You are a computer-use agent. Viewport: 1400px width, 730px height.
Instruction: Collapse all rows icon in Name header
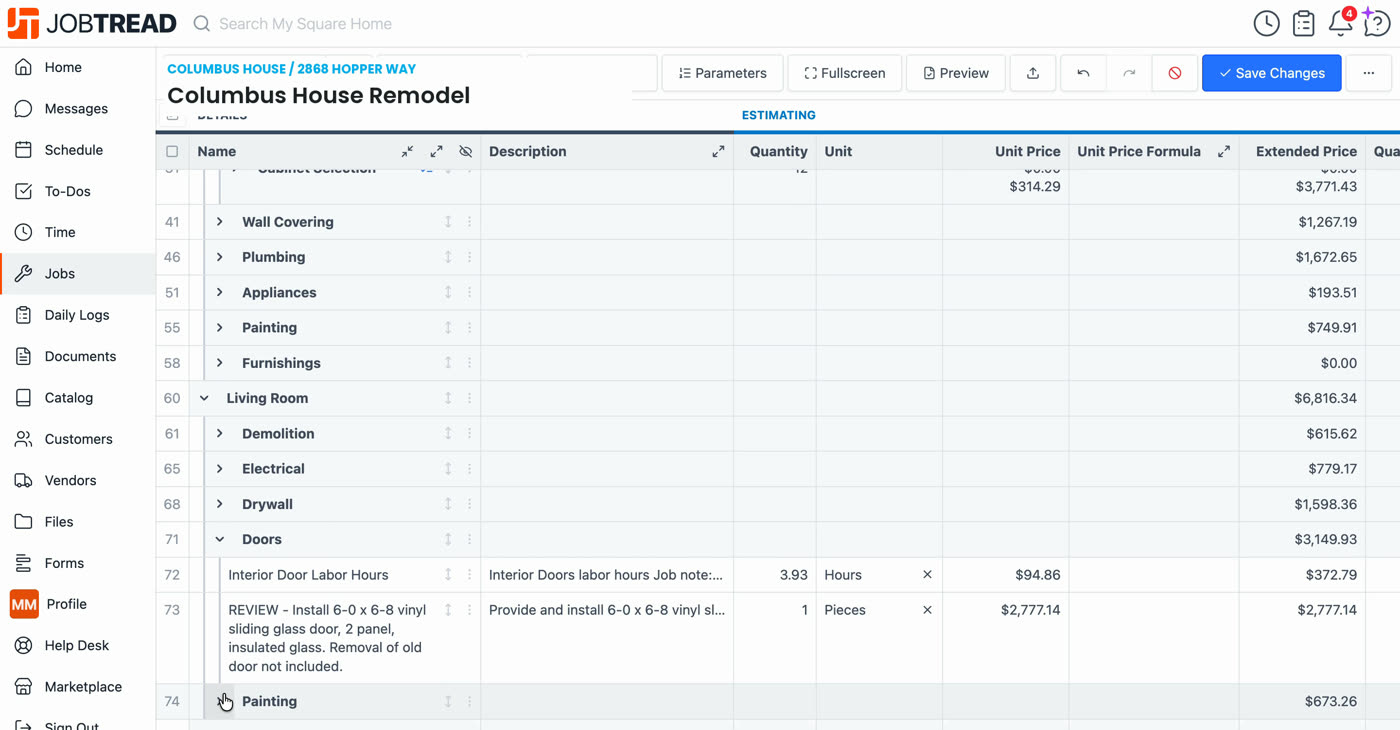(x=407, y=152)
